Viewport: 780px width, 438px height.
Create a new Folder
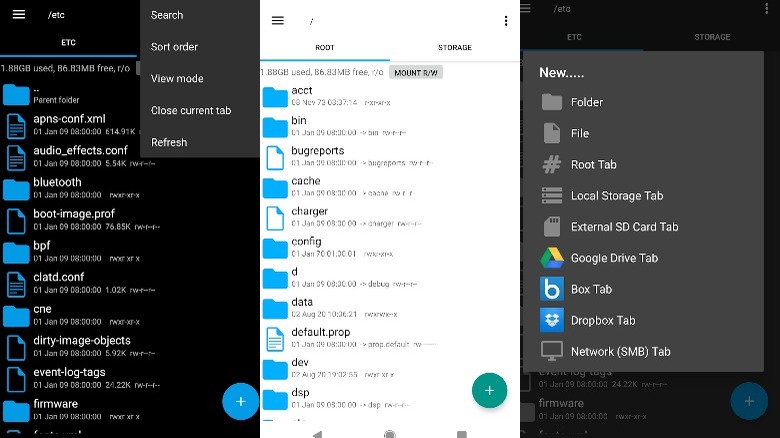pyautogui.click(x=586, y=102)
